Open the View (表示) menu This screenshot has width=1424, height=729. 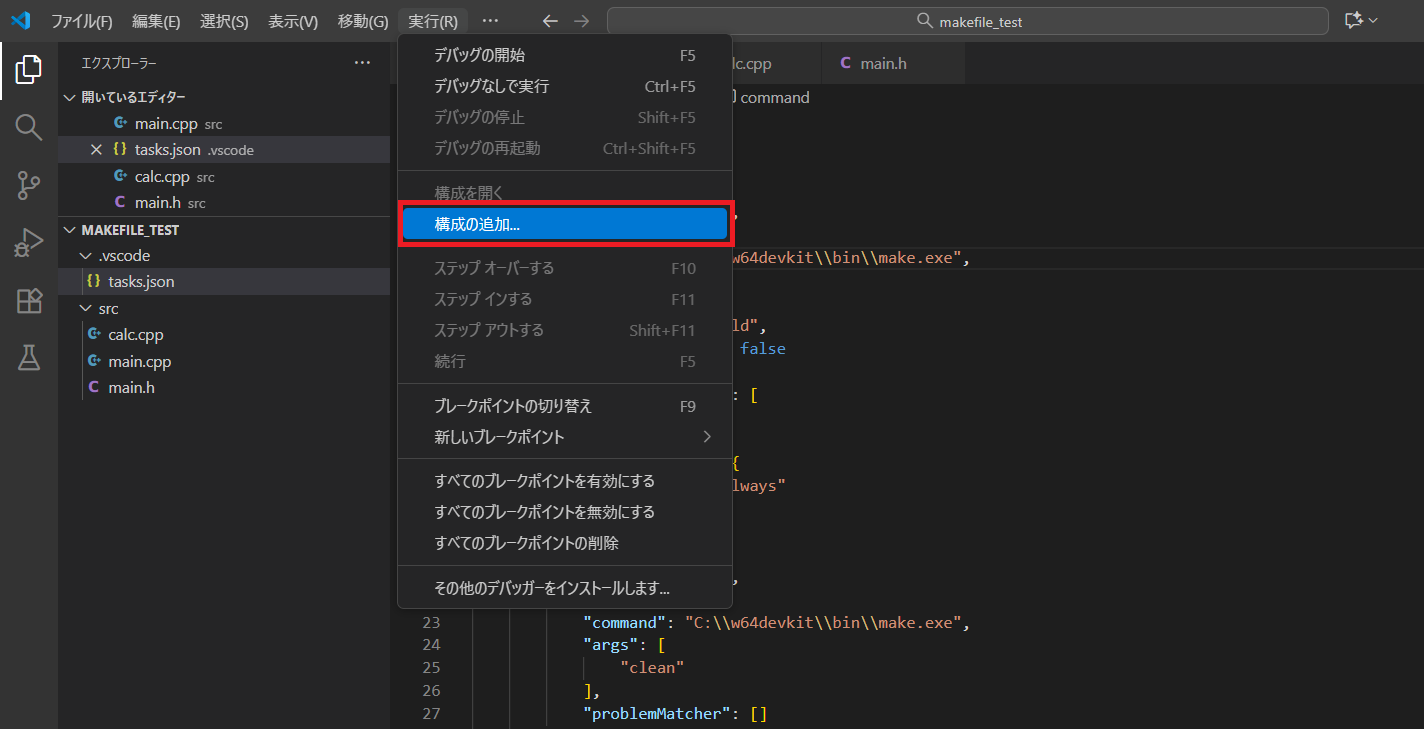pyautogui.click(x=293, y=21)
